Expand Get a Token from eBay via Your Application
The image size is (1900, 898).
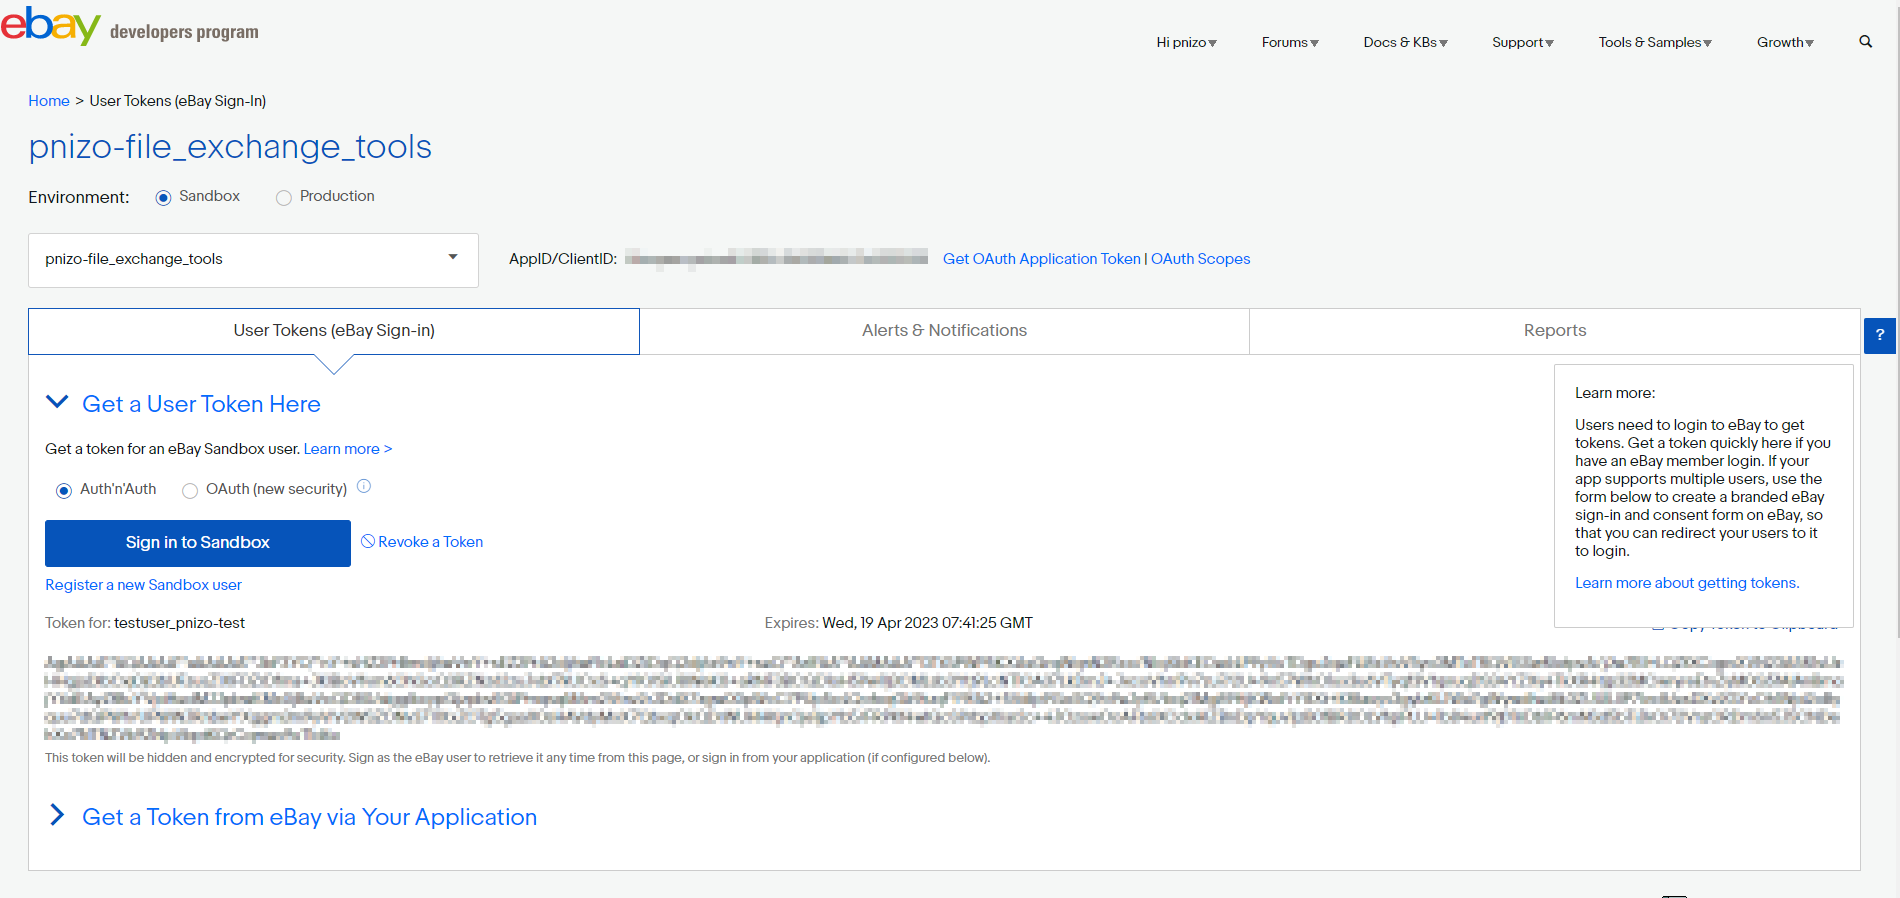pyautogui.click(x=57, y=815)
